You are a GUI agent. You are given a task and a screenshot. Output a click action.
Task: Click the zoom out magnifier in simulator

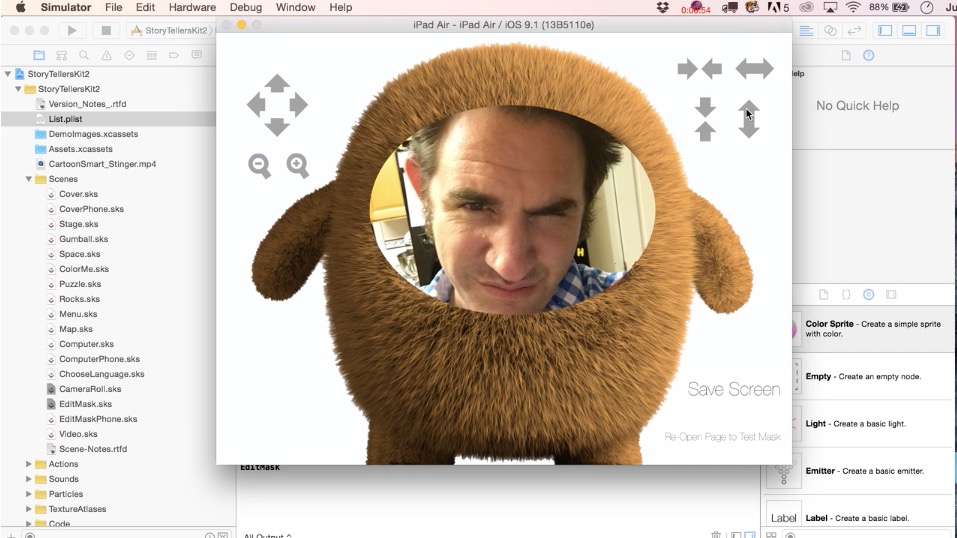coord(260,166)
